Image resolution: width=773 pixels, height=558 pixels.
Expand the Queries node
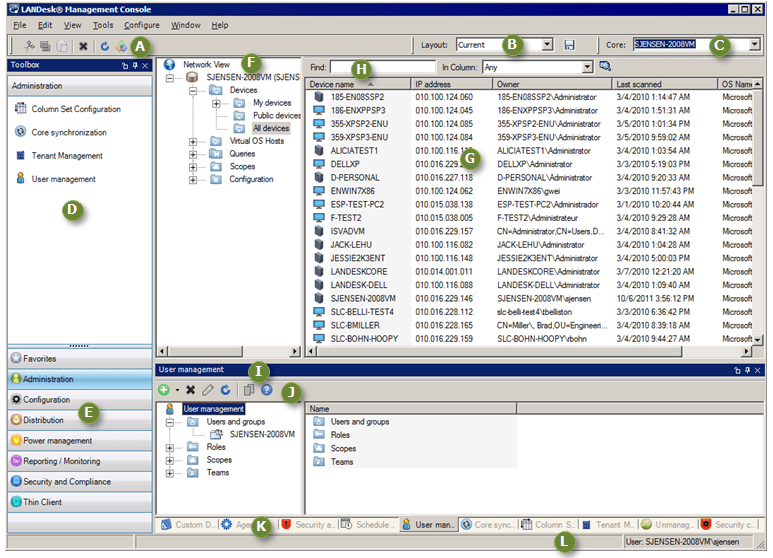[193, 154]
